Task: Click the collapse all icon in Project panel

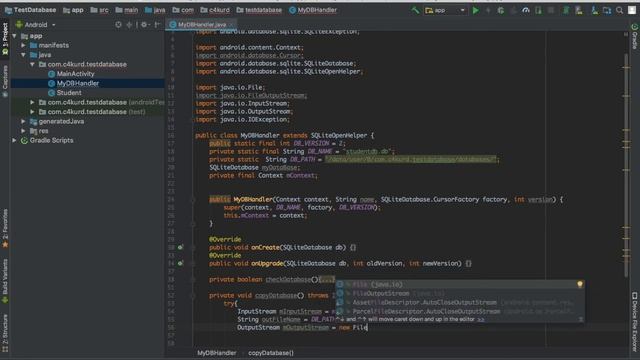Action: coord(129,24)
